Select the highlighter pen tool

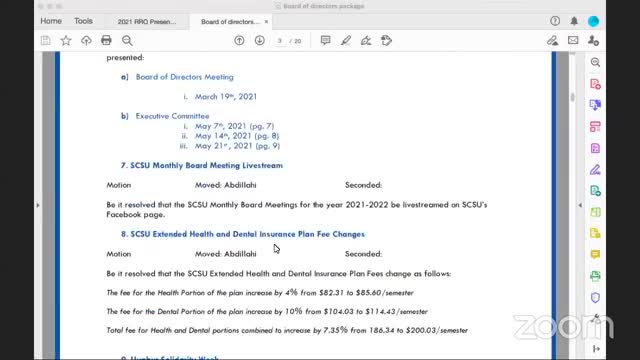346,40
